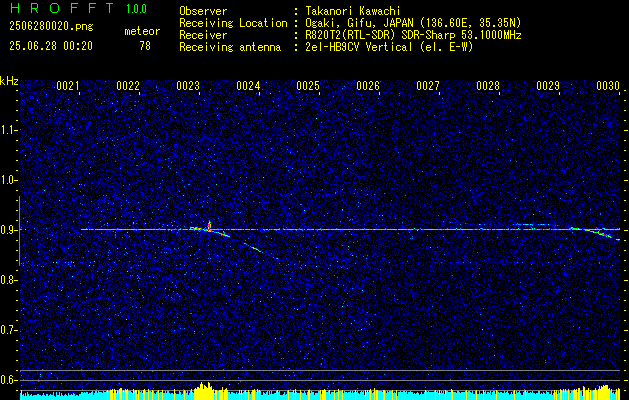629x400 pixels.
Task: Select the filename 2506280020.png
Action: pyautogui.click(x=51, y=27)
